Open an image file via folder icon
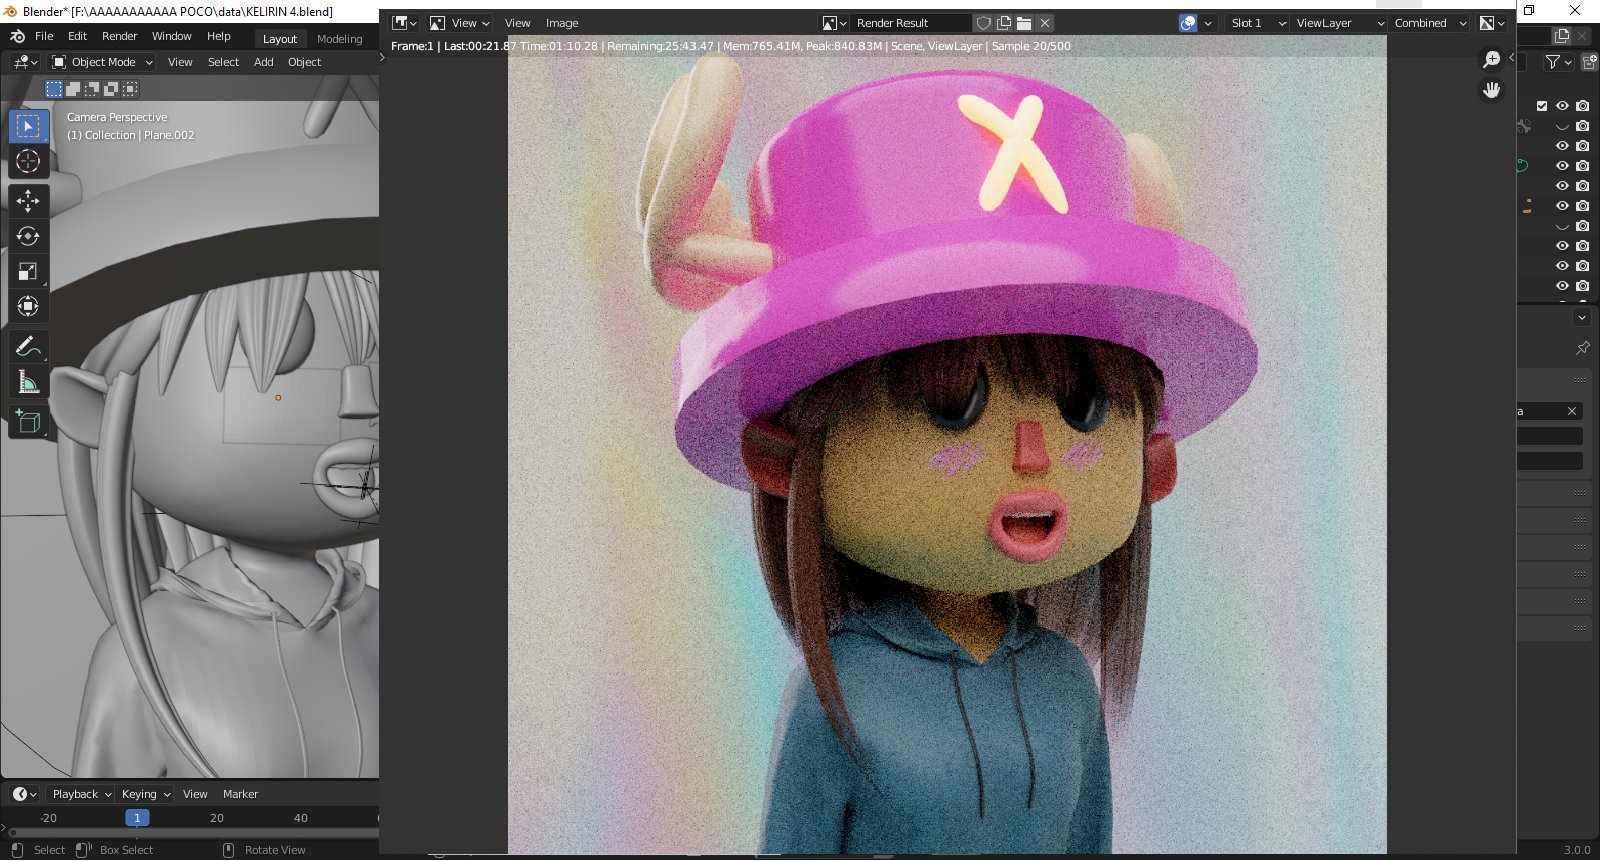1600x861 pixels. pyautogui.click(x=1024, y=23)
